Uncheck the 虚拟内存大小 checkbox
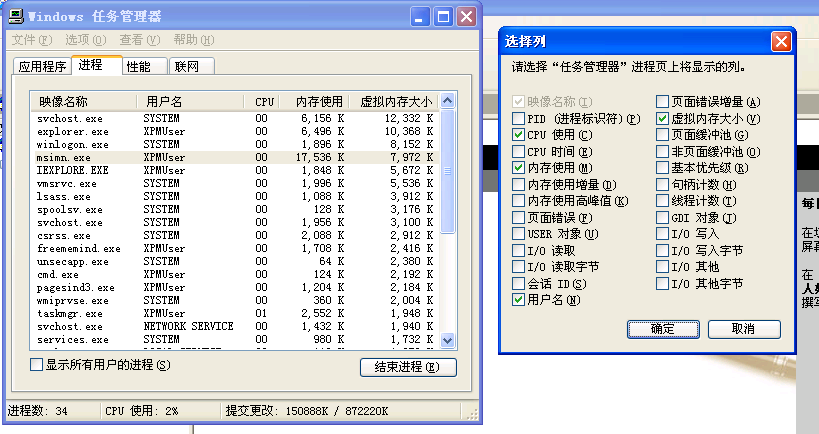The image size is (819, 434). [662, 119]
